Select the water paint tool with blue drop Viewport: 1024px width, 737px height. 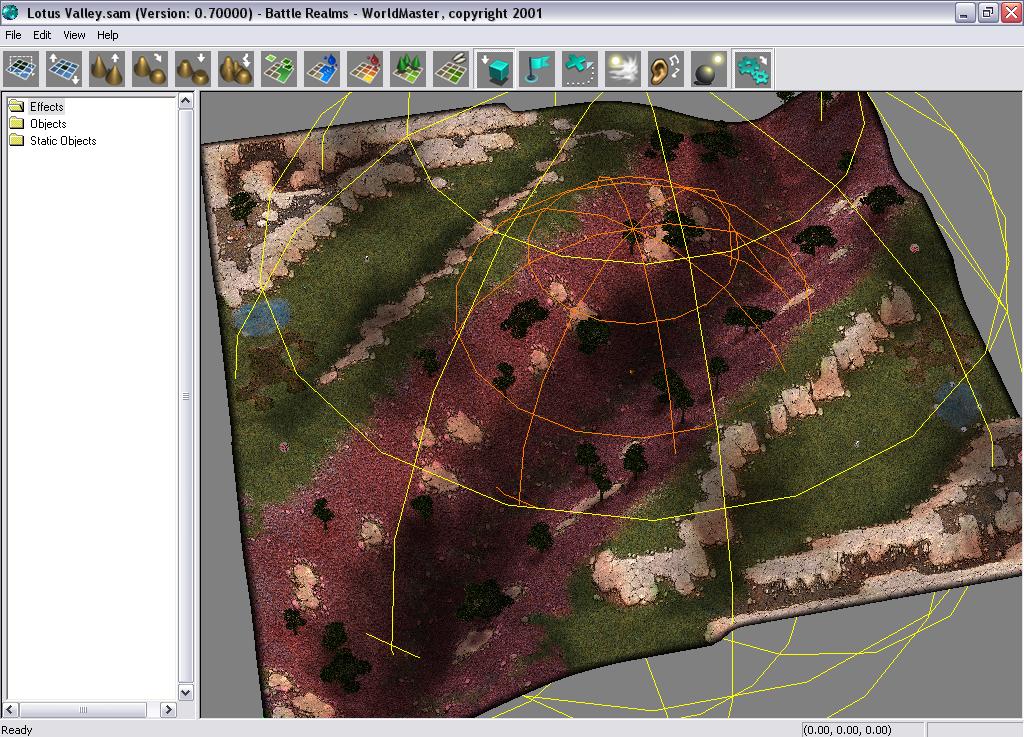pos(323,69)
